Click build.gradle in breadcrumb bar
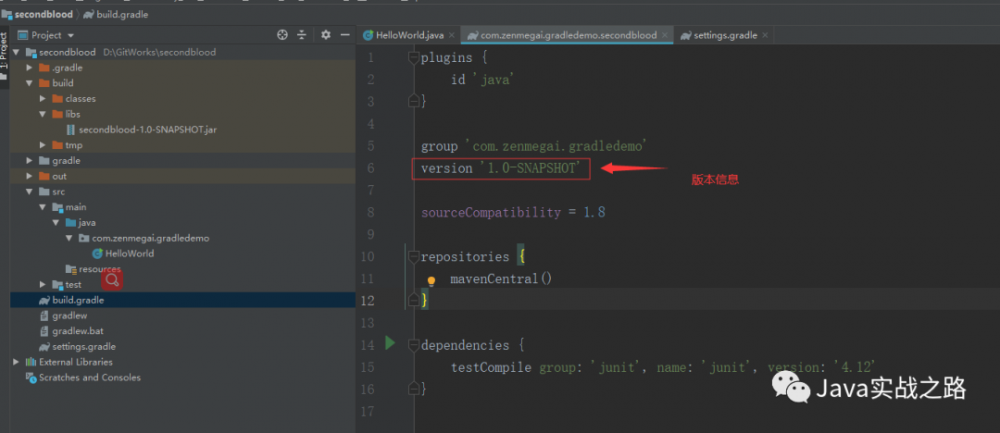Image resolution: width=1000 pixels, height=433 pixels. click(x=122, y=14)
